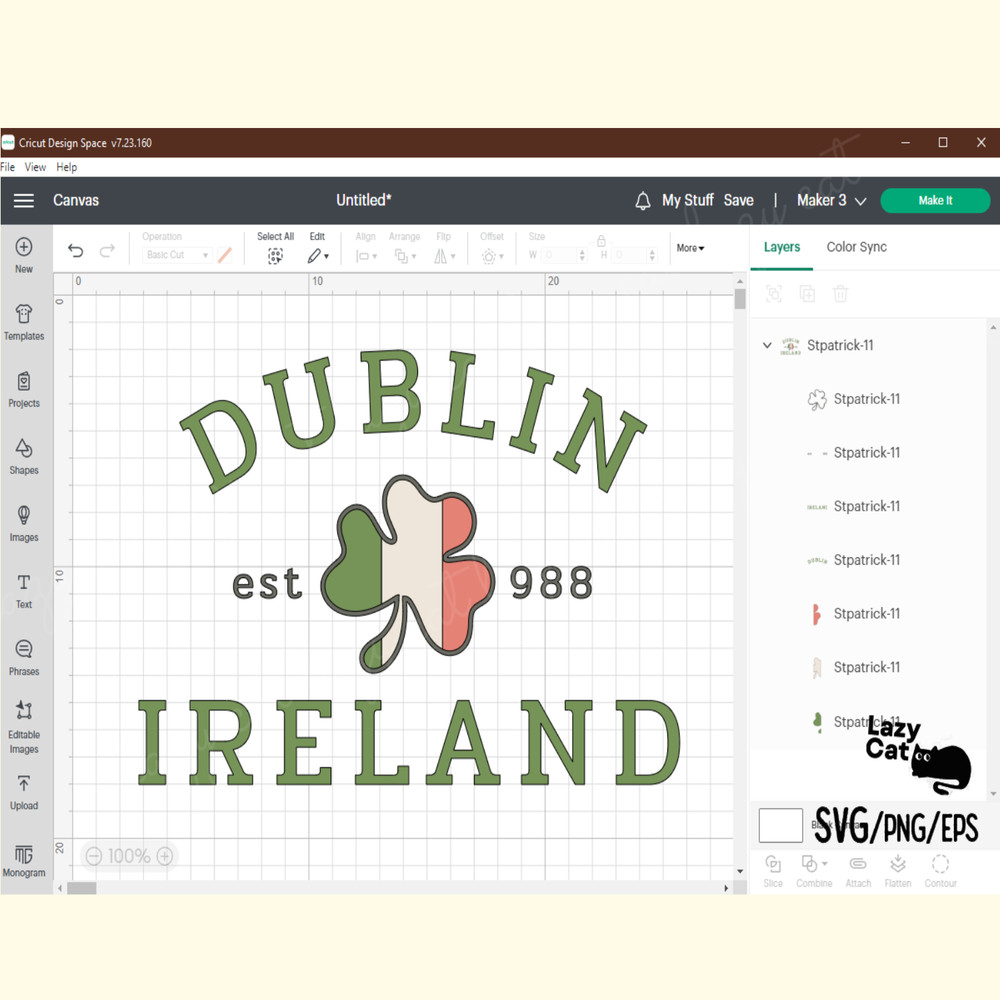Open the Upload panel

24,791
